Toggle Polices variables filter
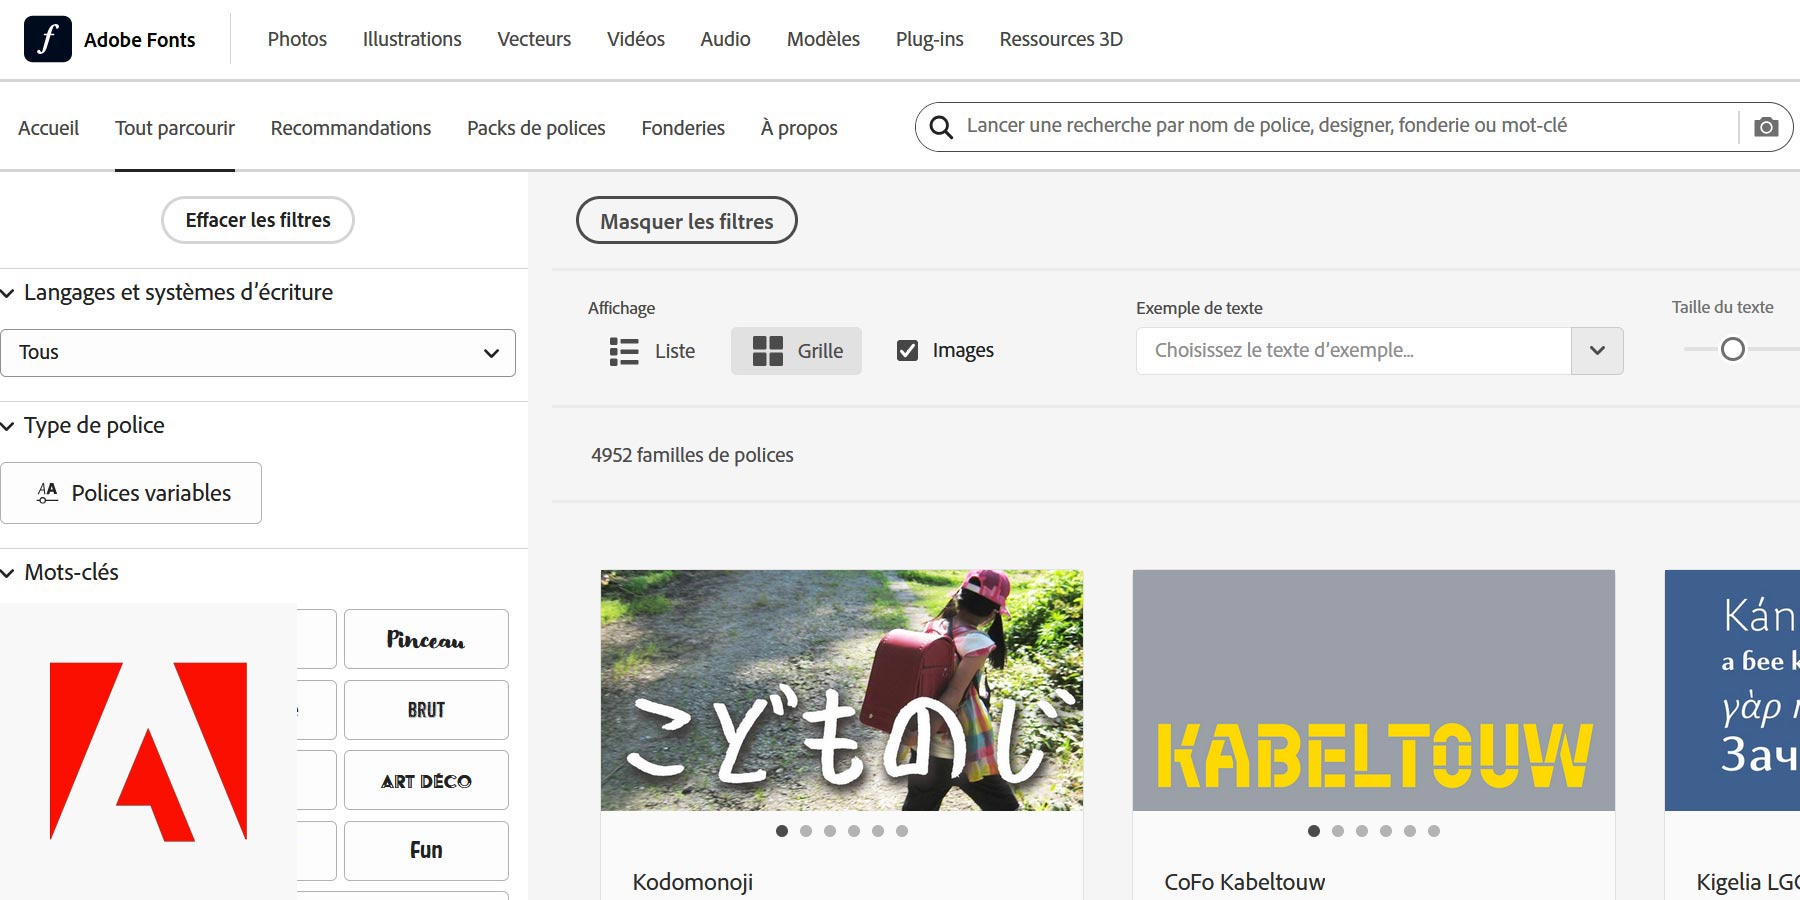This screenshot has height=900, width=1800. click(131, 493)
